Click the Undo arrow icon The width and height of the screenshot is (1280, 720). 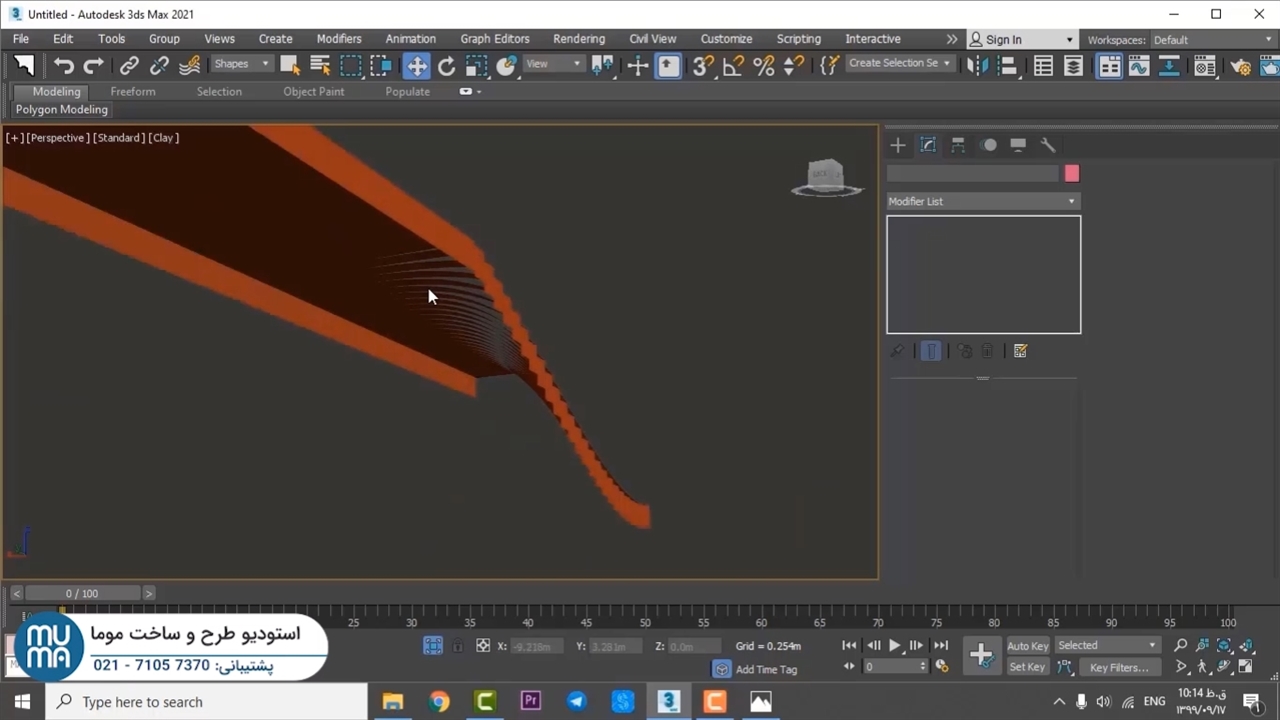(64, 66)
